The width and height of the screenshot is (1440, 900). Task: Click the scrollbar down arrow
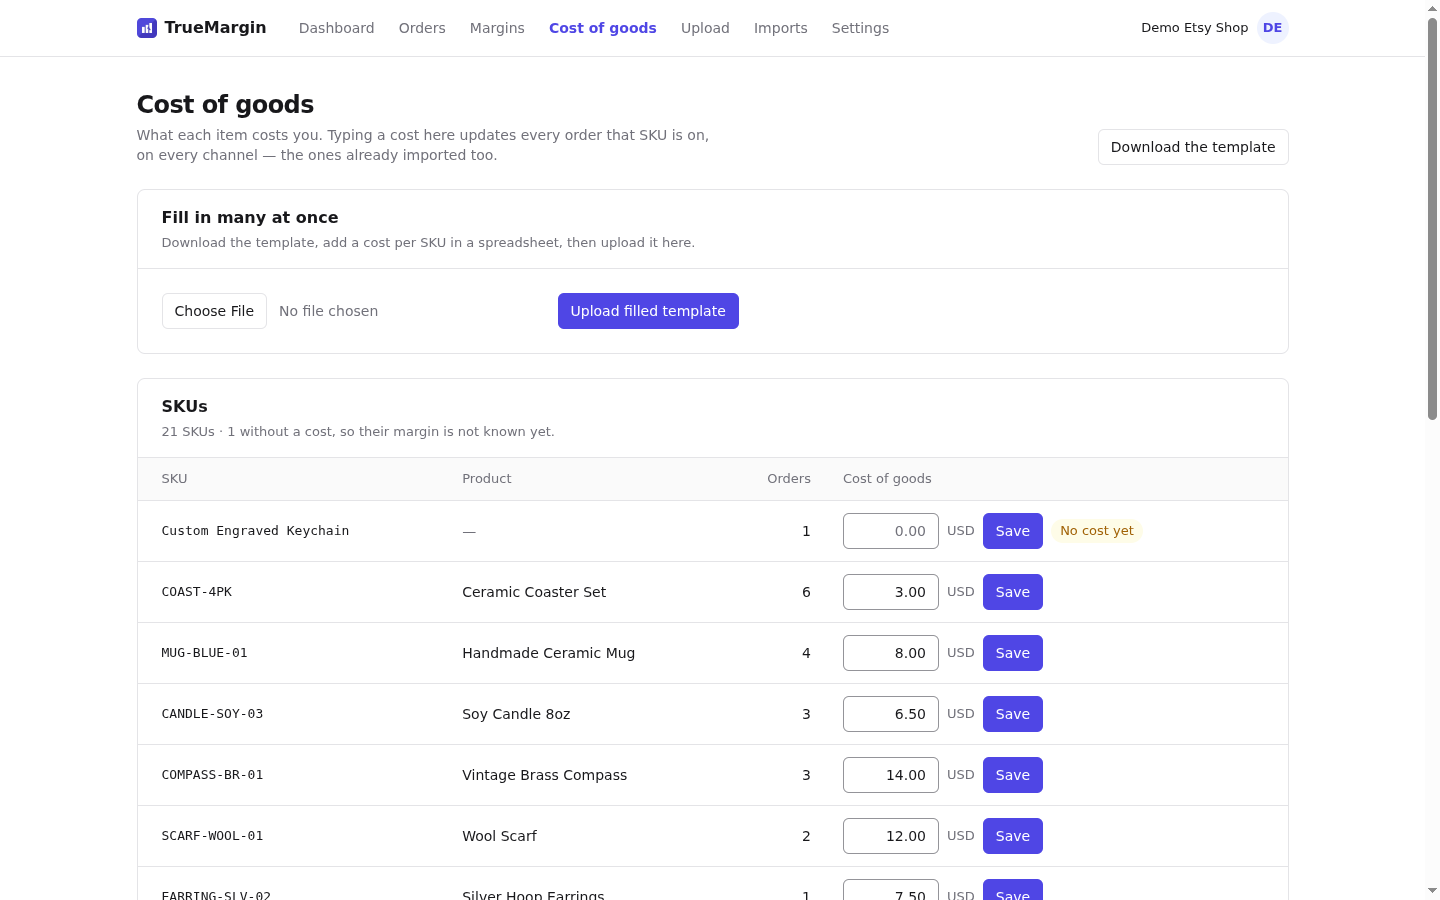click(x=1432, y=890)
